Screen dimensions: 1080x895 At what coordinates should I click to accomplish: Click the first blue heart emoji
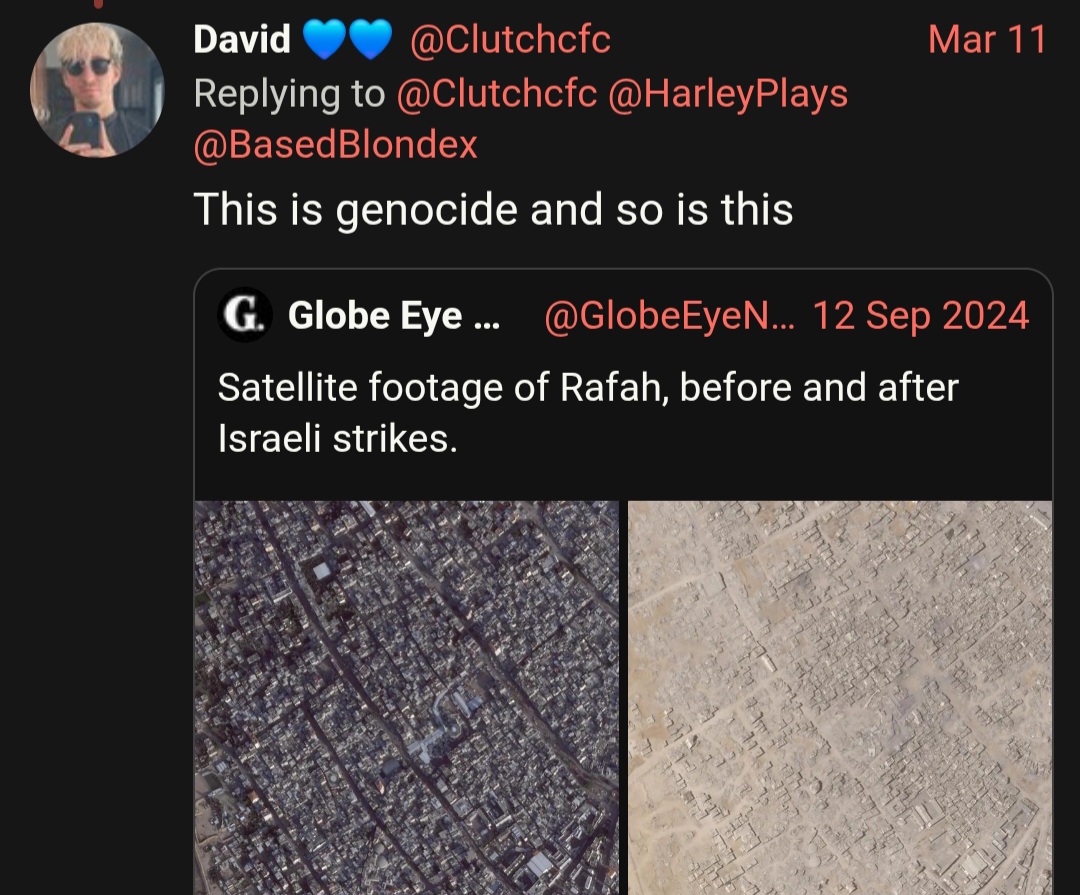[324, 40]
